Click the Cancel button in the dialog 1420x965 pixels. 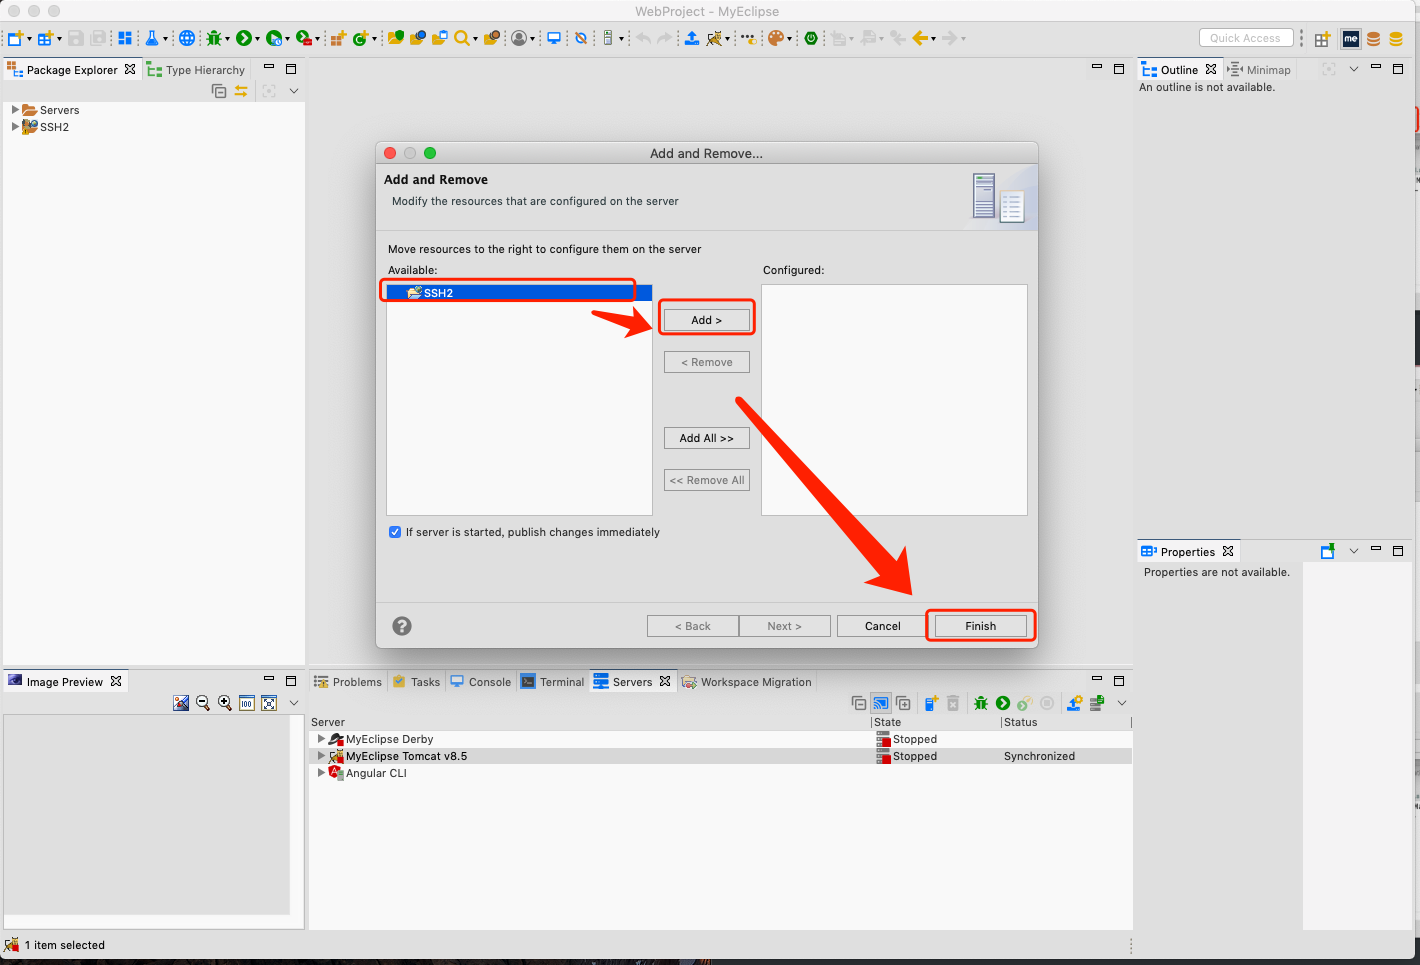882,626
